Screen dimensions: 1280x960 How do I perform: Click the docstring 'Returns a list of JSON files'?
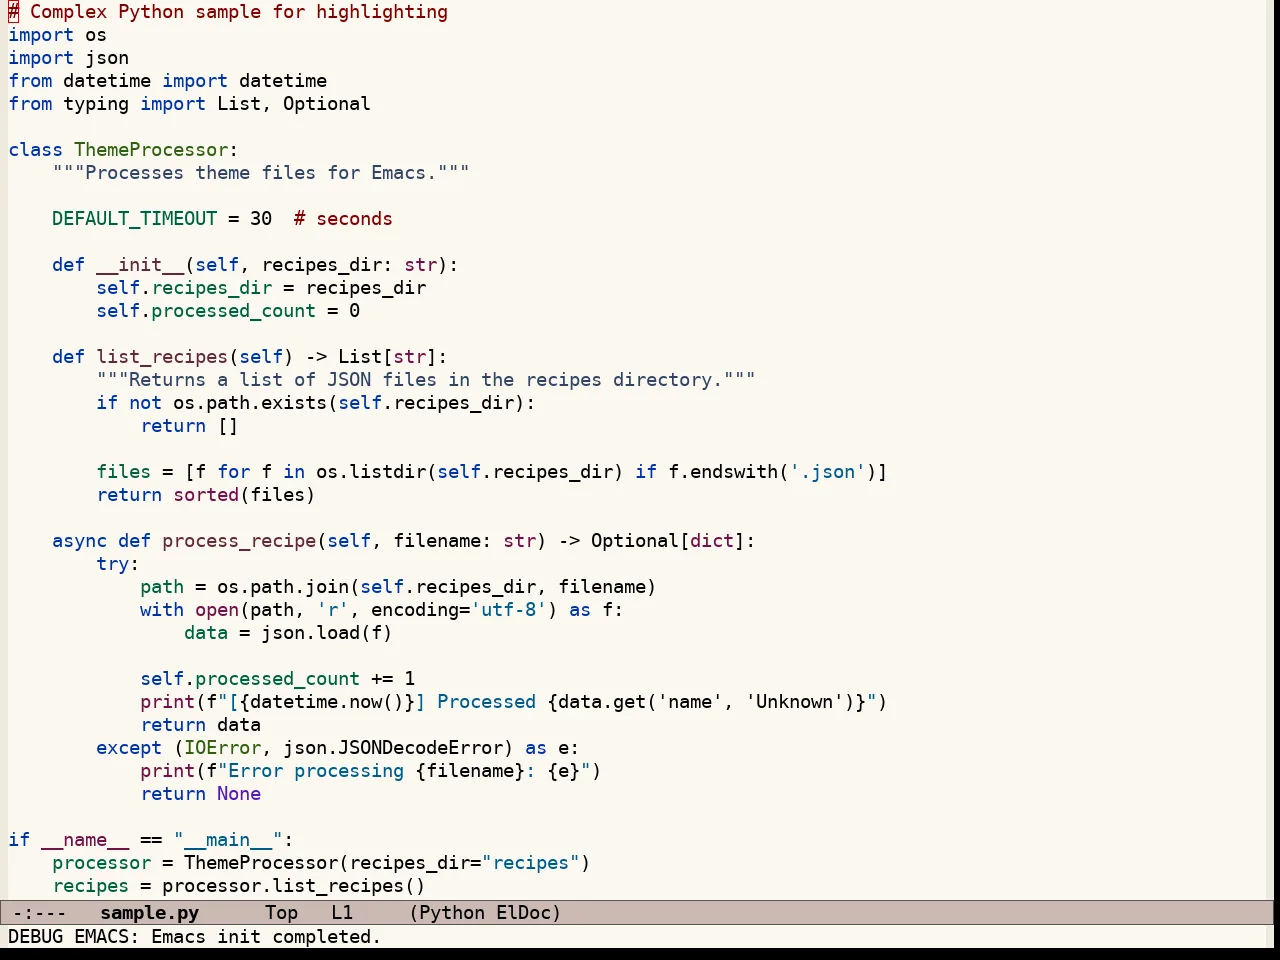click(426, 380)
